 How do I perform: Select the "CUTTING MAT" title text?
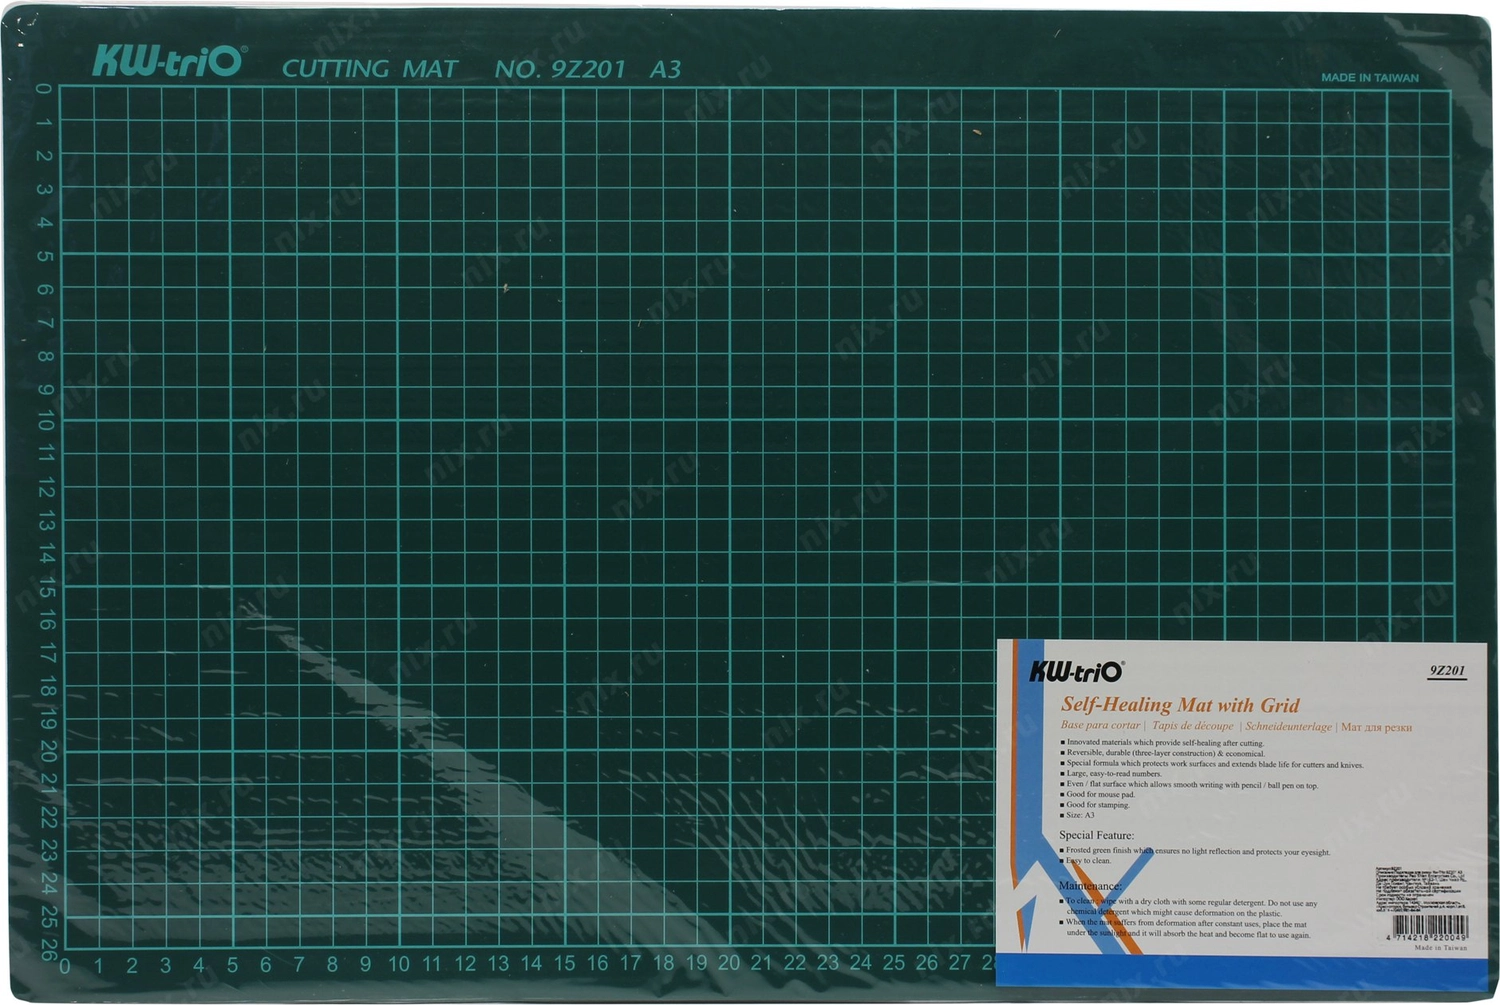369,69
